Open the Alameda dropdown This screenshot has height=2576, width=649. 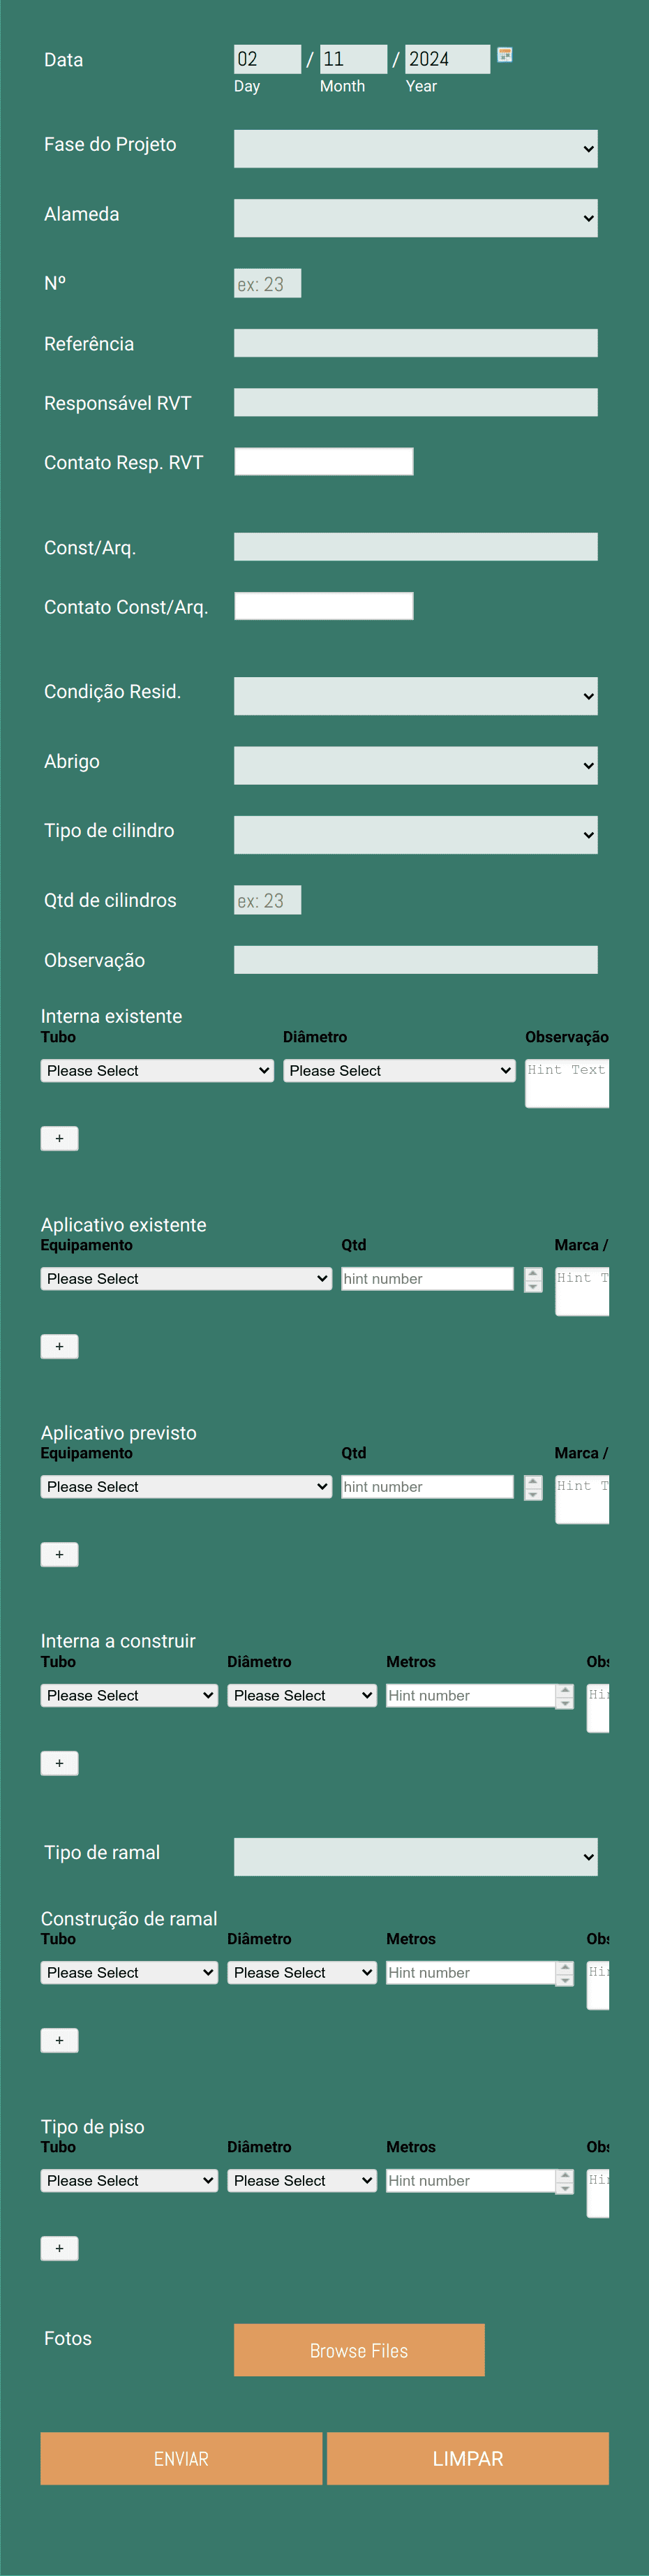pos(416,218)
